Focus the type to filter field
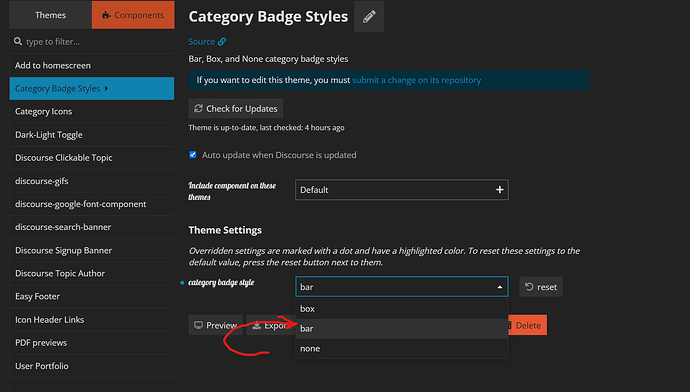 [92, 41]
